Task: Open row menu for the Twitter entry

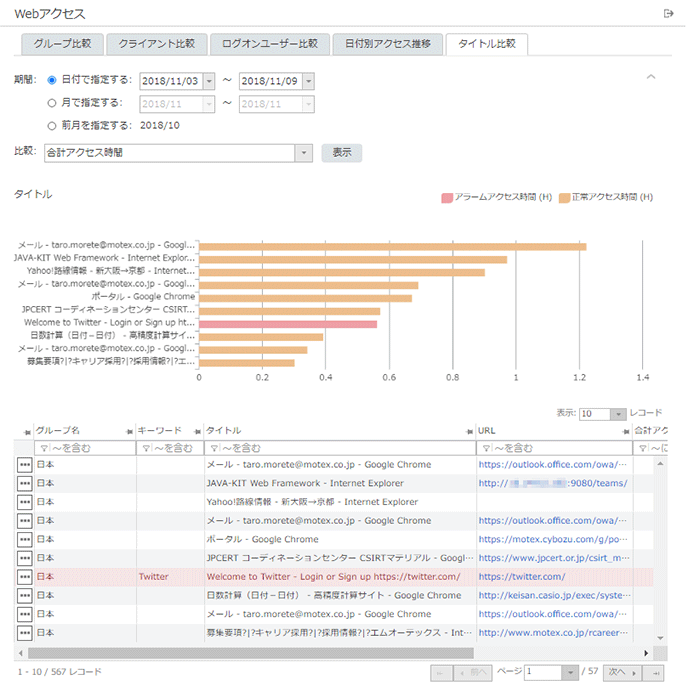Action: [x=24, y=577]
